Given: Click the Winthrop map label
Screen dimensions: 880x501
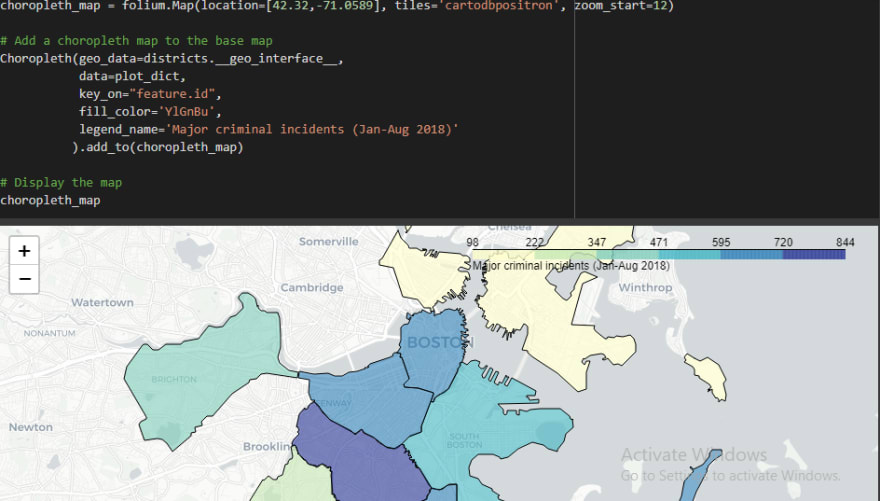Looking at the screenshot, I should click(x=645, y=288).
